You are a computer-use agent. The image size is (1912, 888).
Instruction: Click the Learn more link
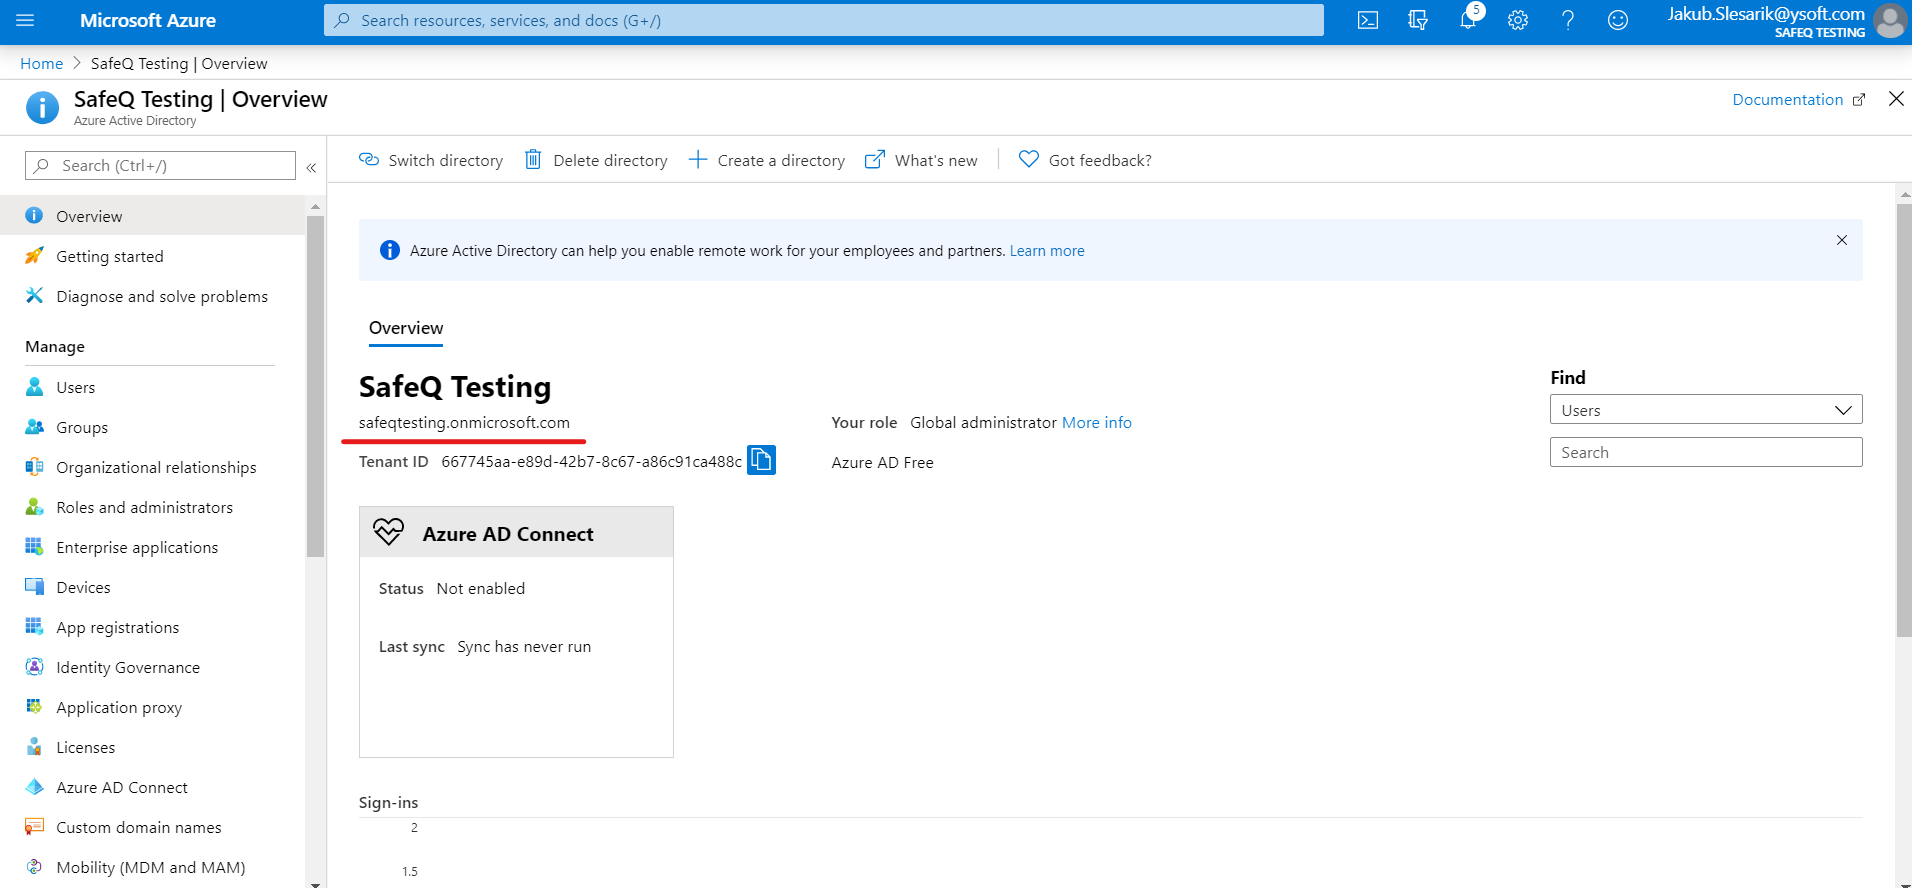[1046, 251]
